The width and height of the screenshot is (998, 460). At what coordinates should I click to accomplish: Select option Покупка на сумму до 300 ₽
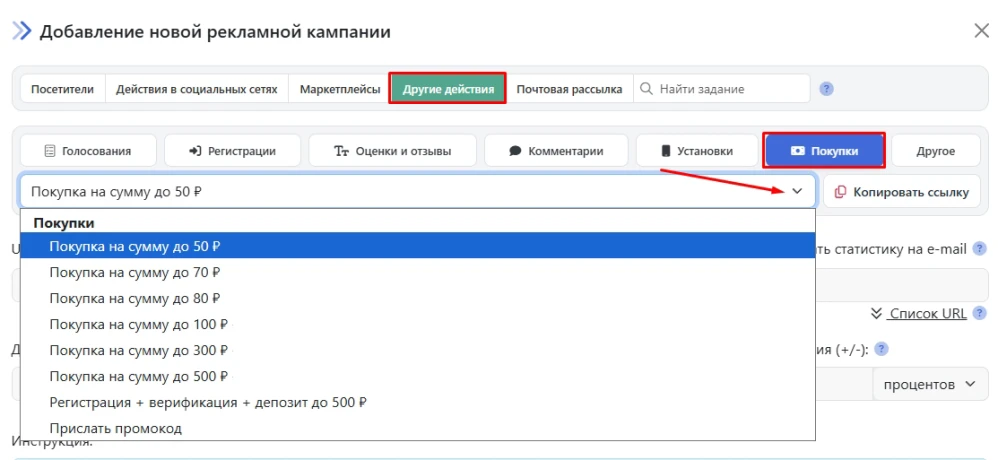tap(418, 350)
